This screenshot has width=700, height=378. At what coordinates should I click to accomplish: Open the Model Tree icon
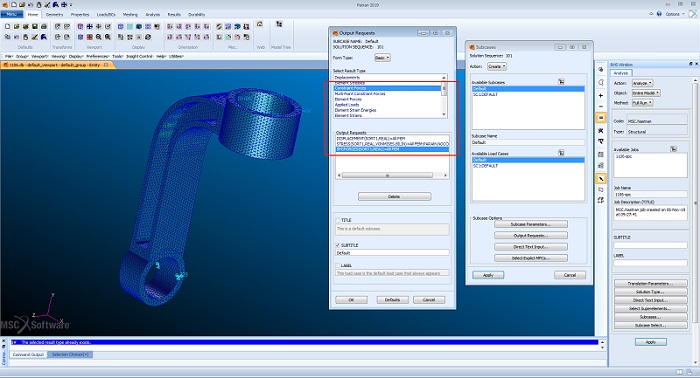[279, 24]
